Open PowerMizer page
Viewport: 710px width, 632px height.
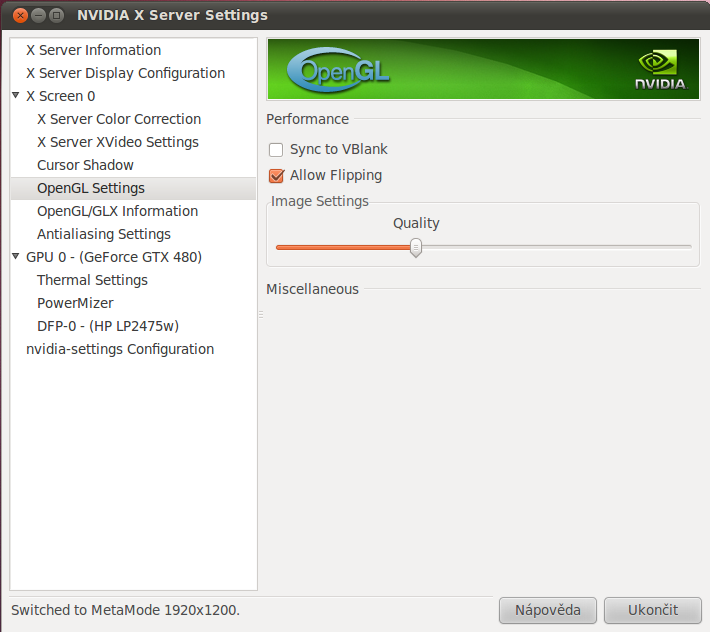pos(75,303)
